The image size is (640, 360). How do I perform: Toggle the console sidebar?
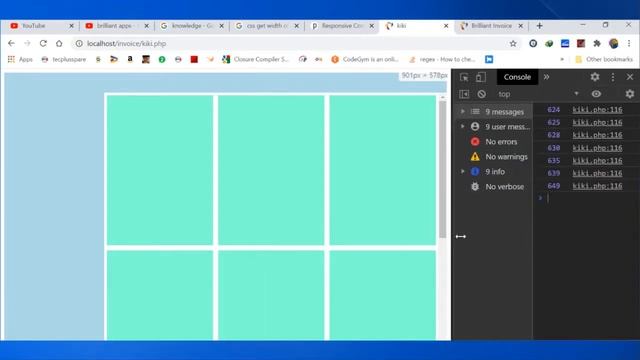coord(464,94)
